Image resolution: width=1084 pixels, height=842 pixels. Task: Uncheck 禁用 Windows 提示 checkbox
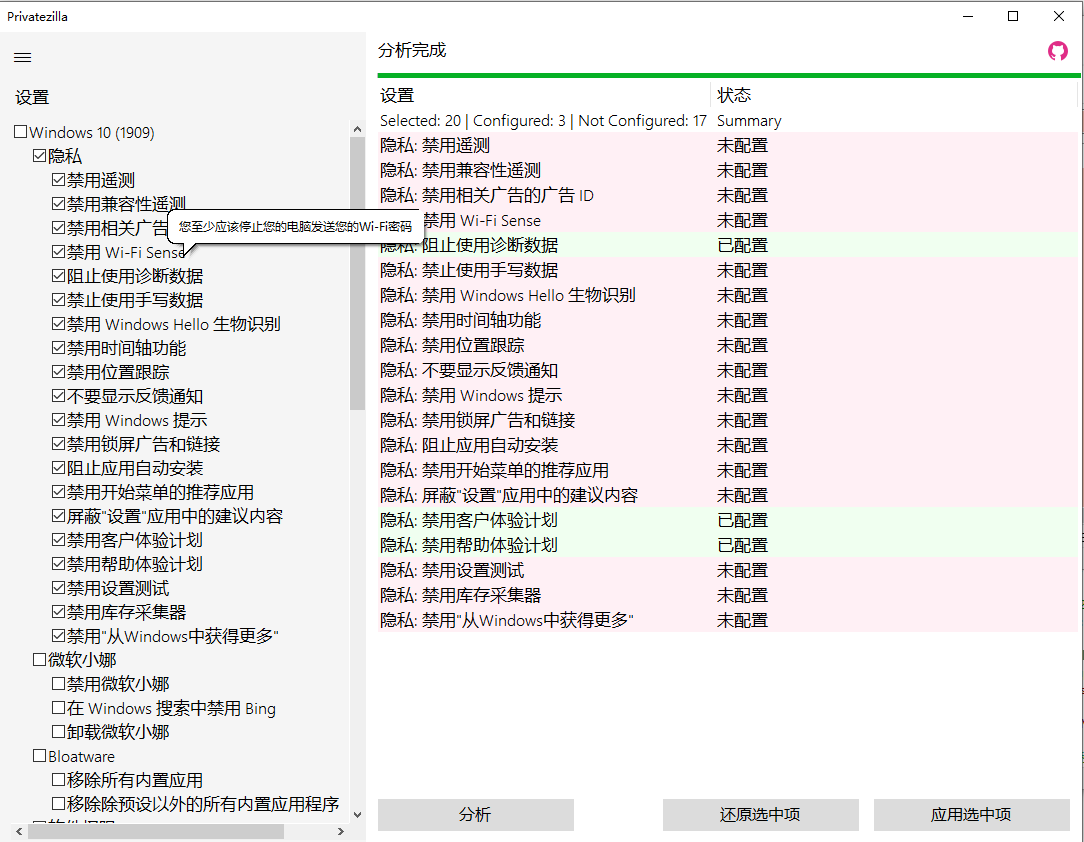59,420
